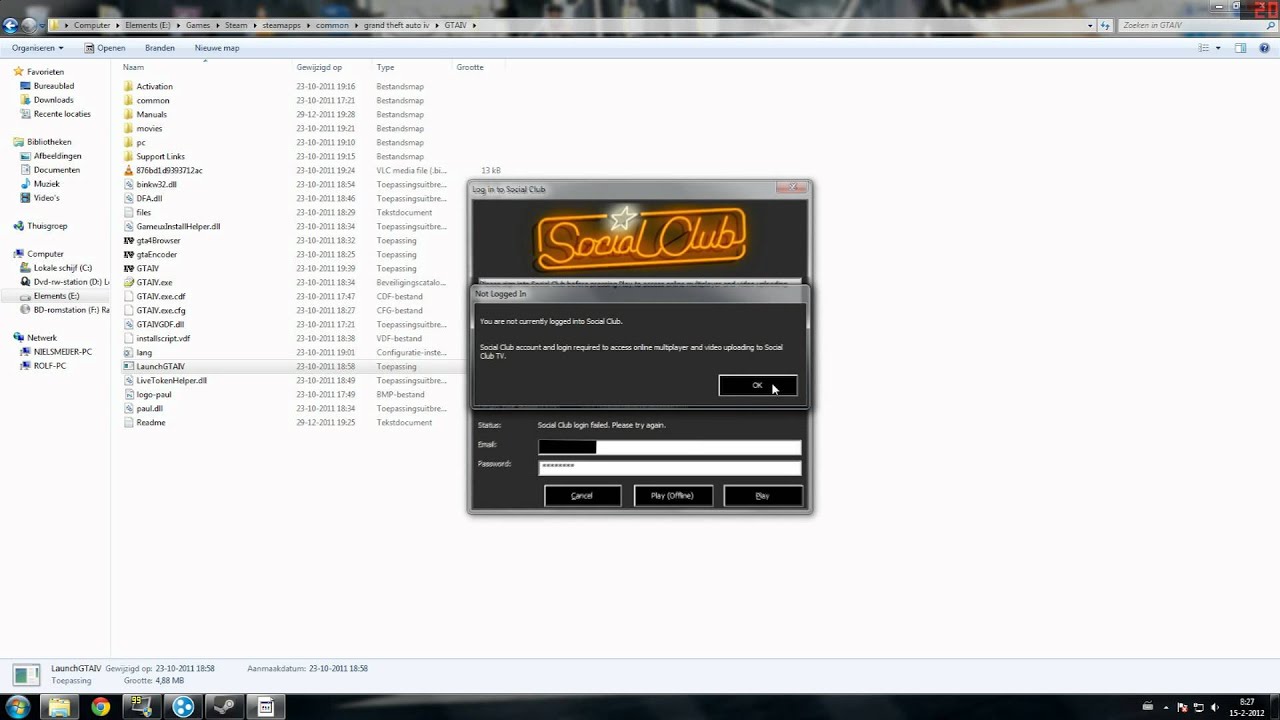Click Branden in the Explorer toolbar
Viewport: 1280px width, 720px height.
[160, 48]
